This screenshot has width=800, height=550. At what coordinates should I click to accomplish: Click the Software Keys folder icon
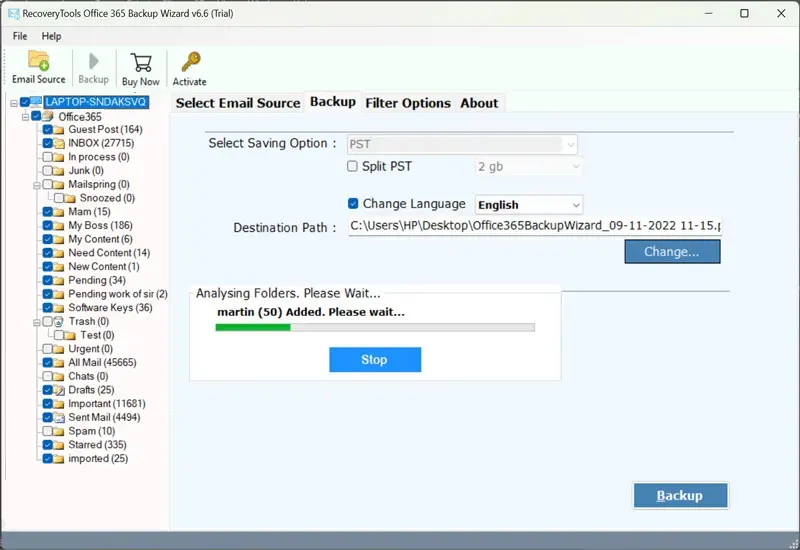click(60, 308)
